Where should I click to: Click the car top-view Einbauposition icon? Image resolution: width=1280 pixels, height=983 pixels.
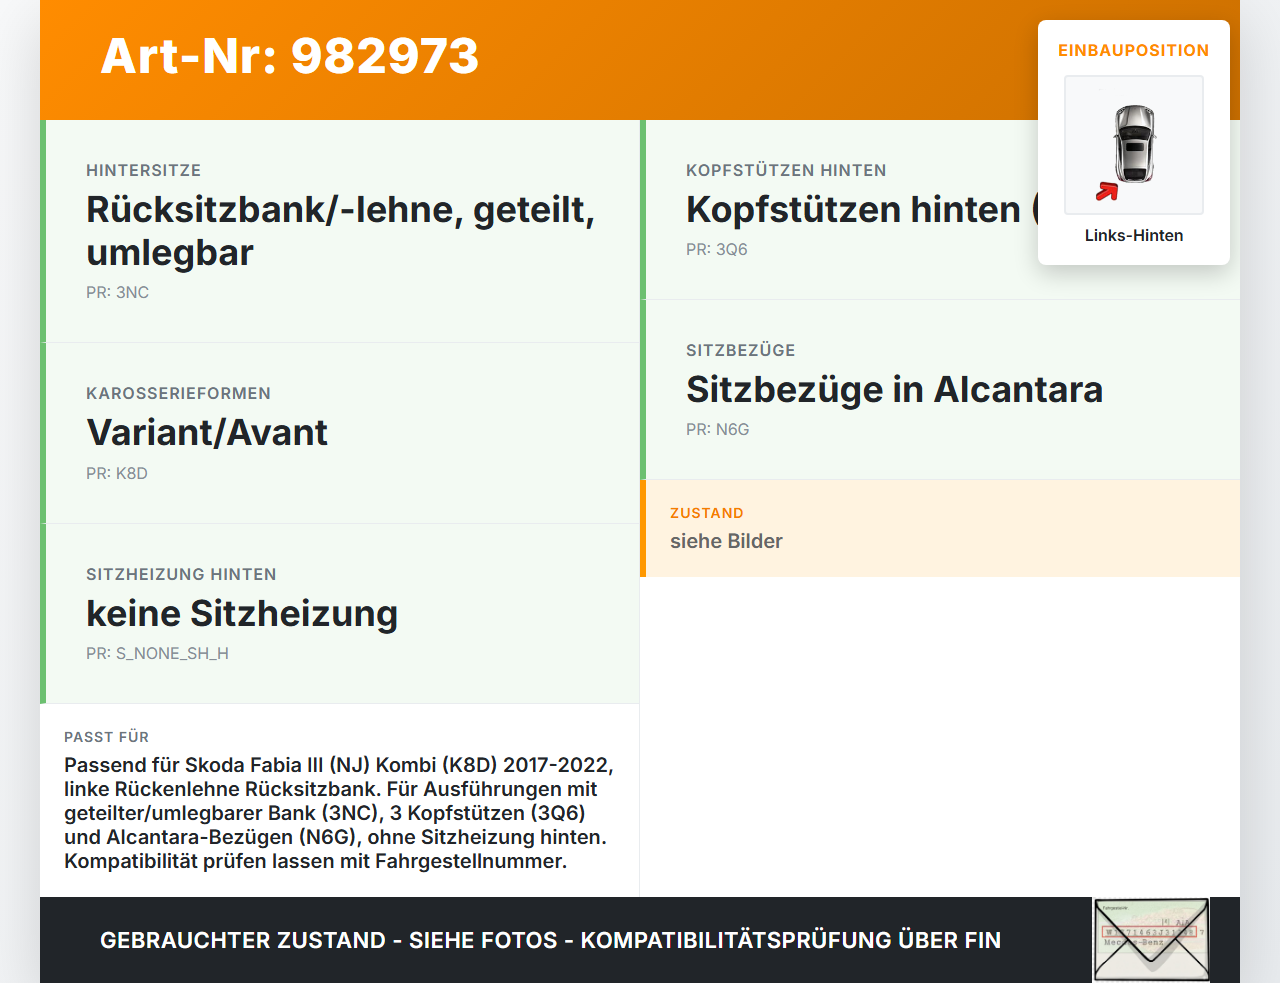pos(1134,145)
